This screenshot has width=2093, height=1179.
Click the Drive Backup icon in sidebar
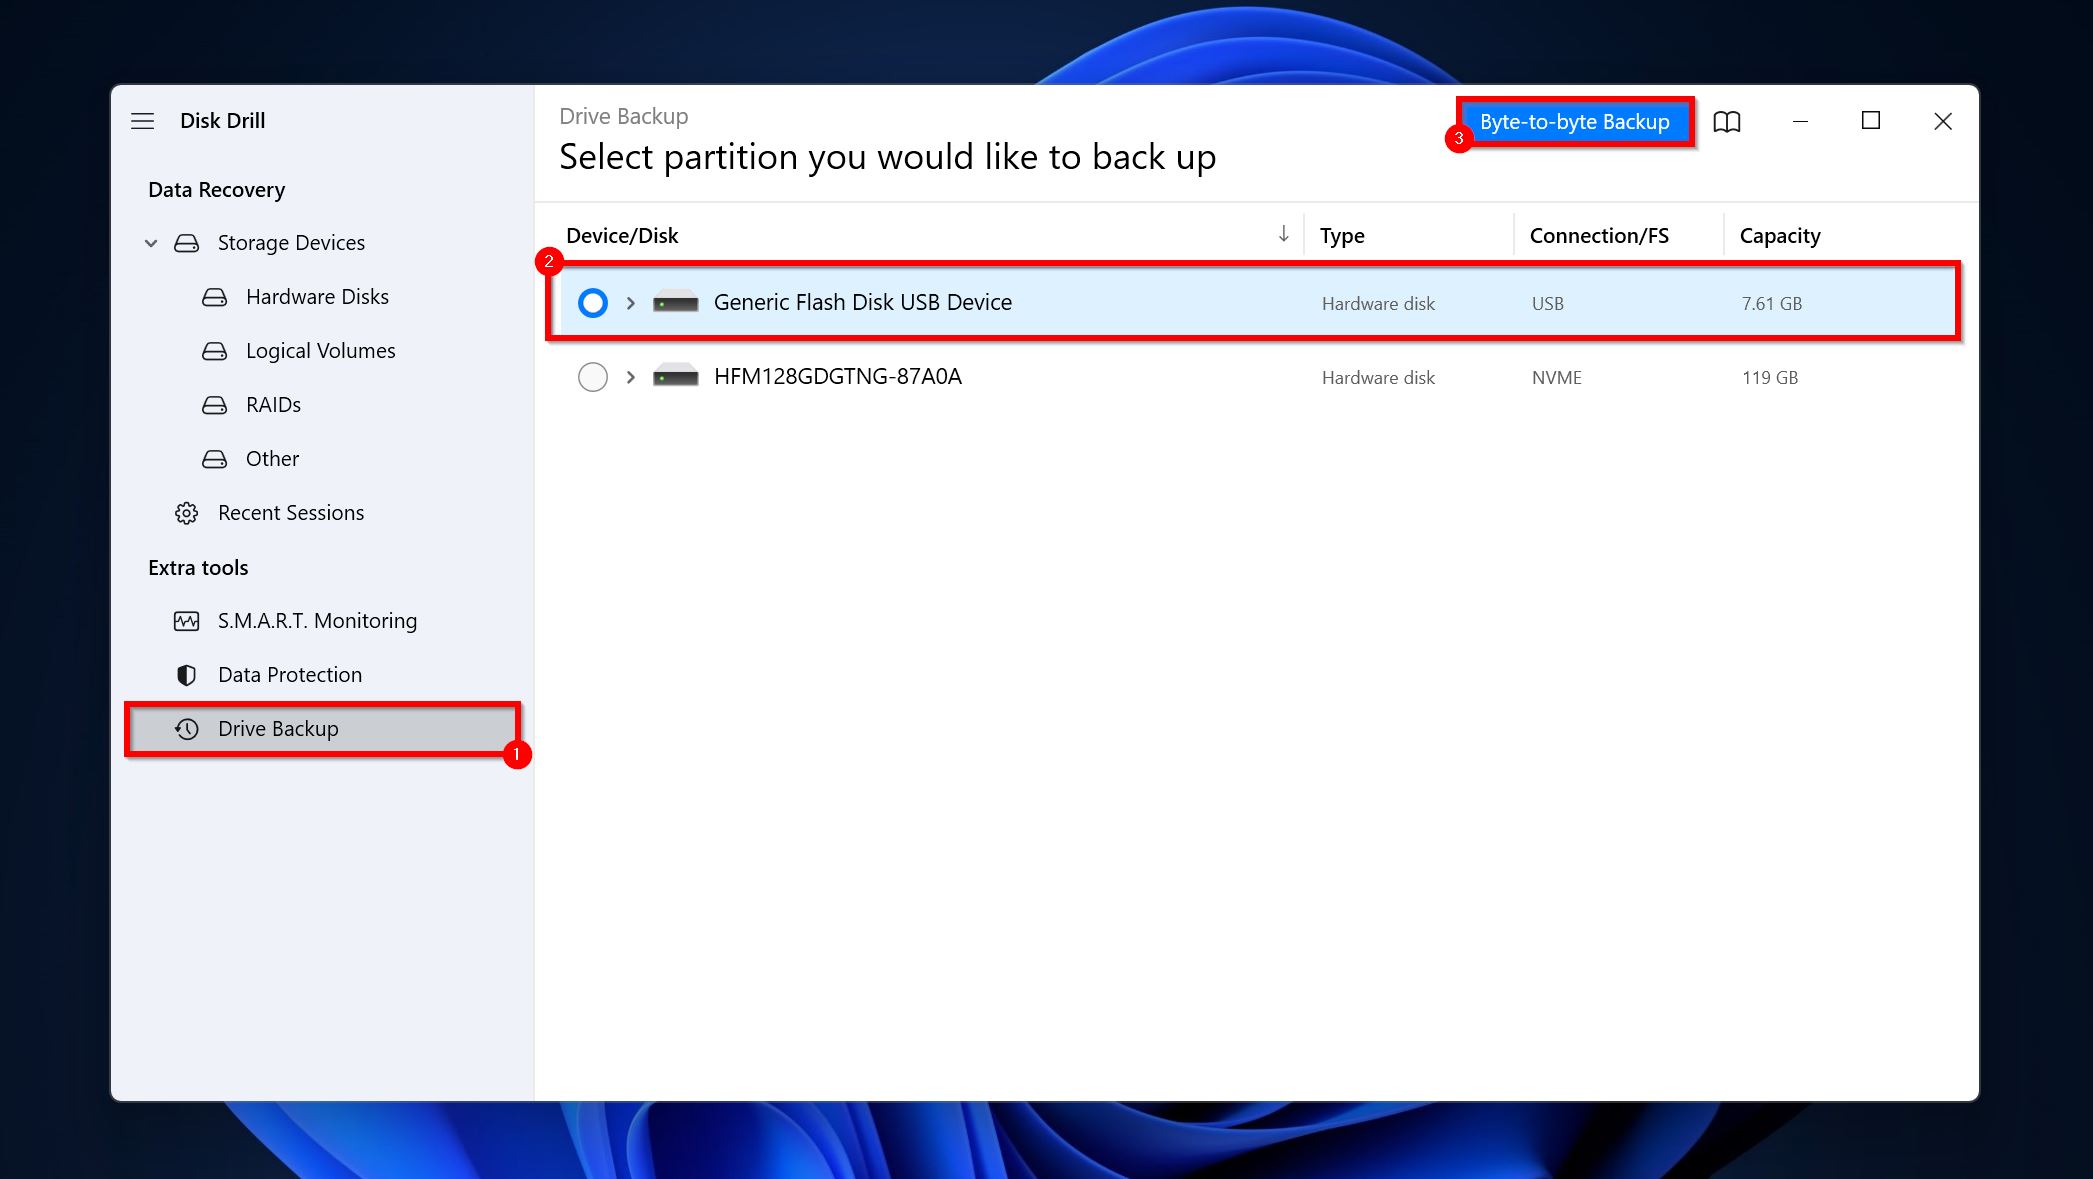tap(187, 728)
